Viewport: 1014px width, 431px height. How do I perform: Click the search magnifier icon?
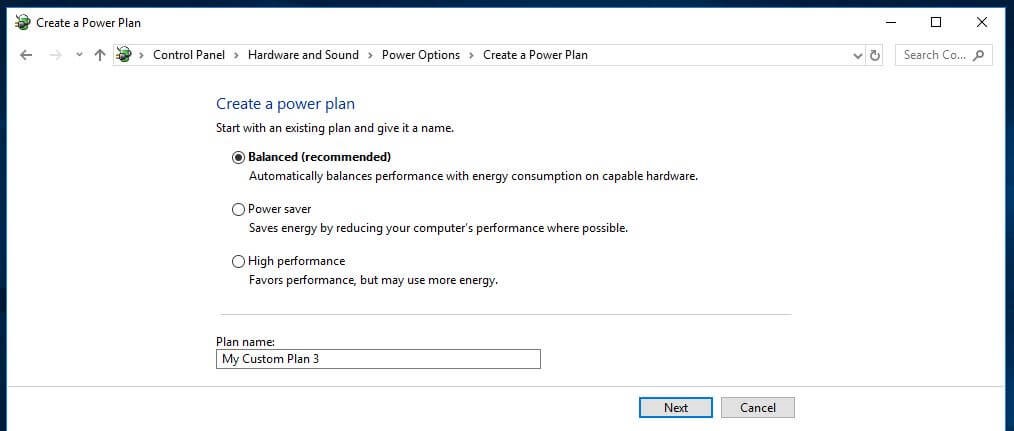coord(978,55)
